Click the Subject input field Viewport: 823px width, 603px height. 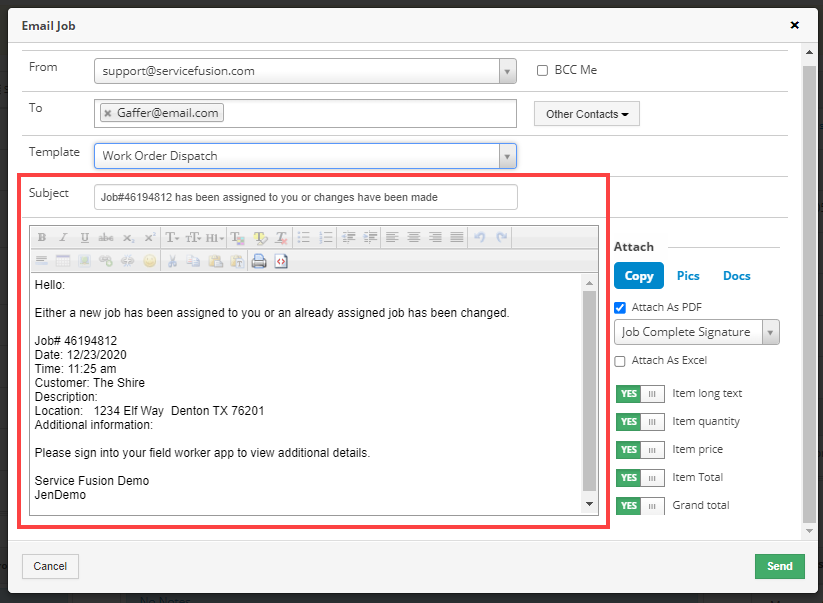305,197
